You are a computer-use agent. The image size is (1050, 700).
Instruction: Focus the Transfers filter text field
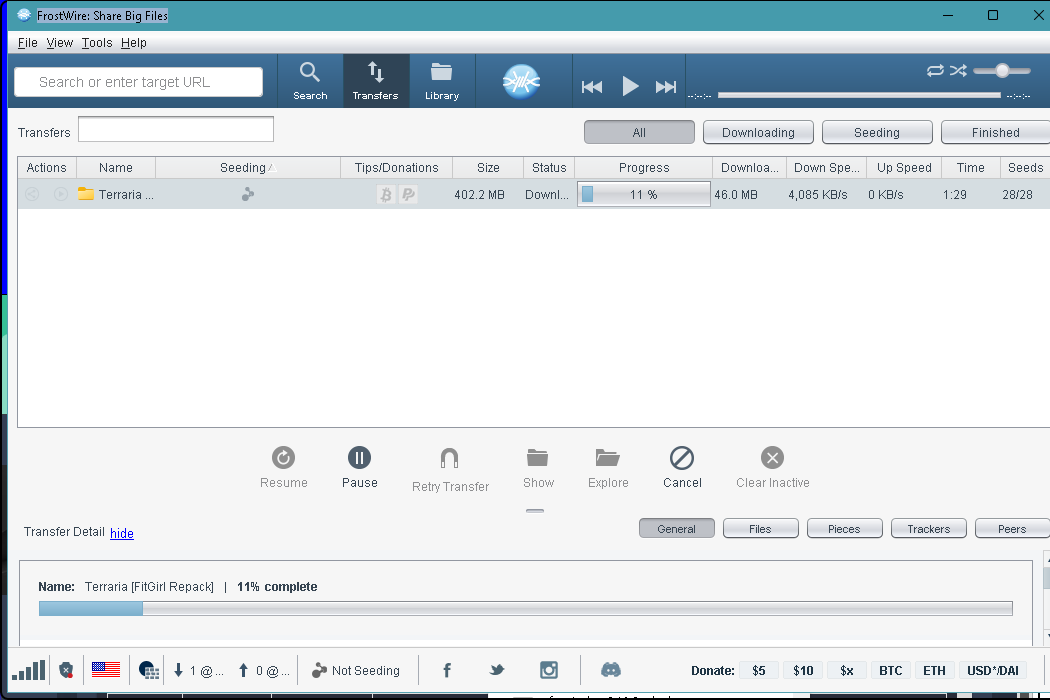pos(176,129)
